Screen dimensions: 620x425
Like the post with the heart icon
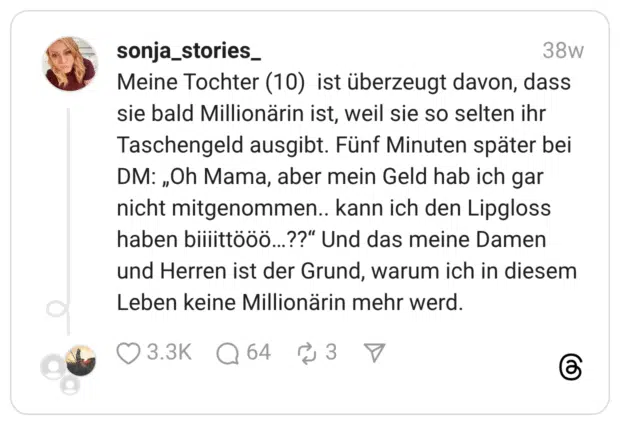[x=129, y=353]
